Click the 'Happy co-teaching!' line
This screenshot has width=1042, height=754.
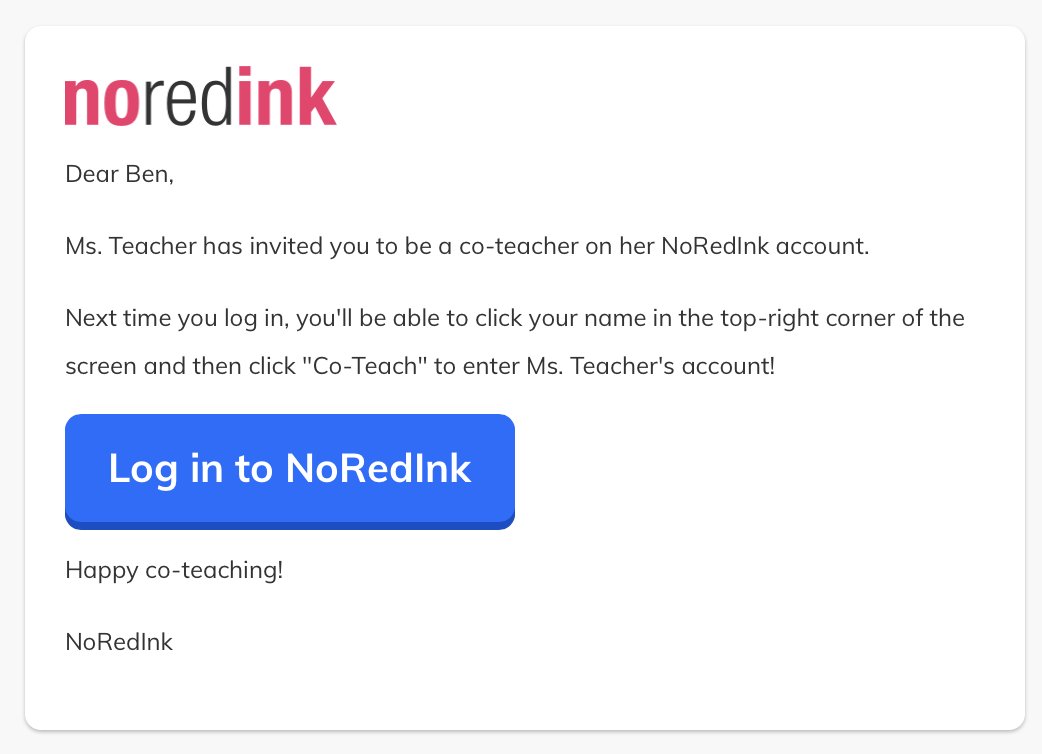pyautogui.click(x=174, y=570)
